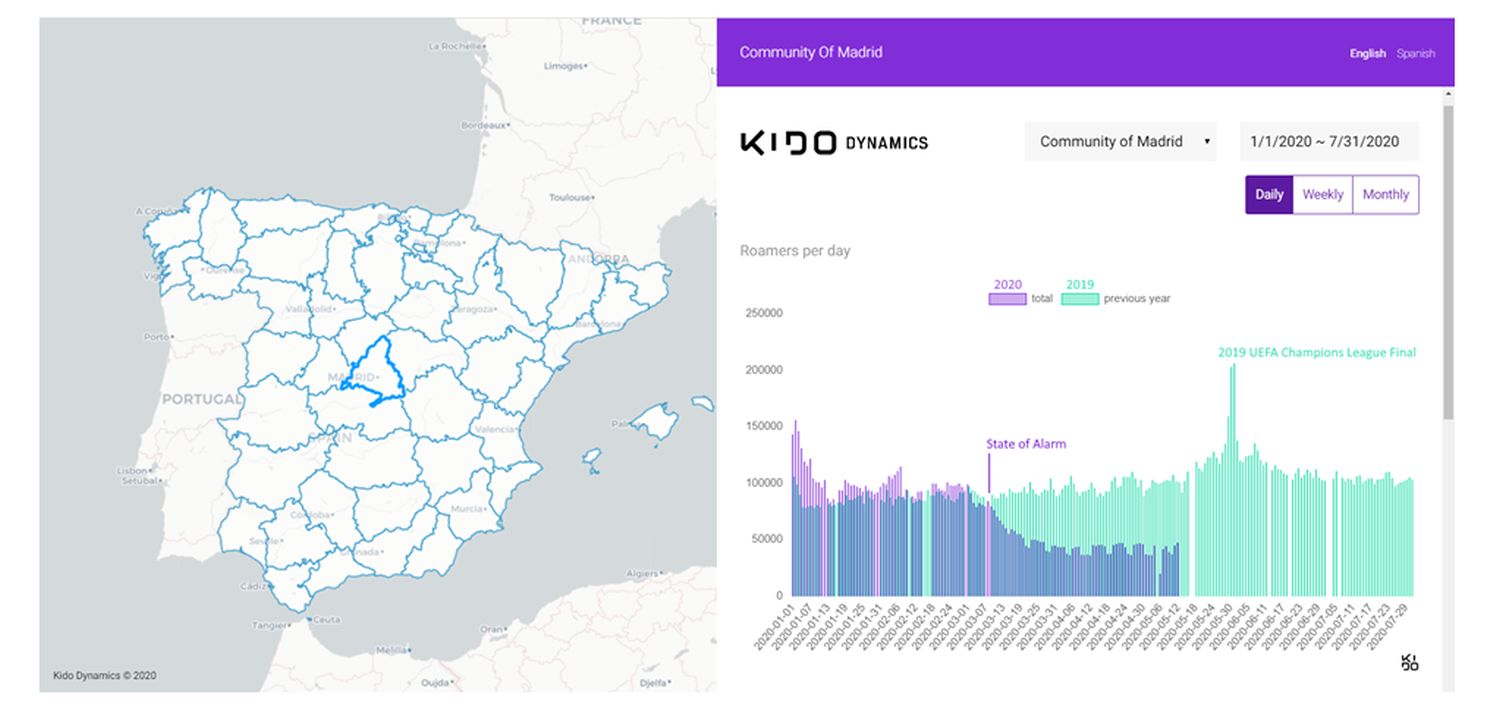1500x717 pixels.
Task: Click the Roamers per day chart title
Action: point(795,251)
